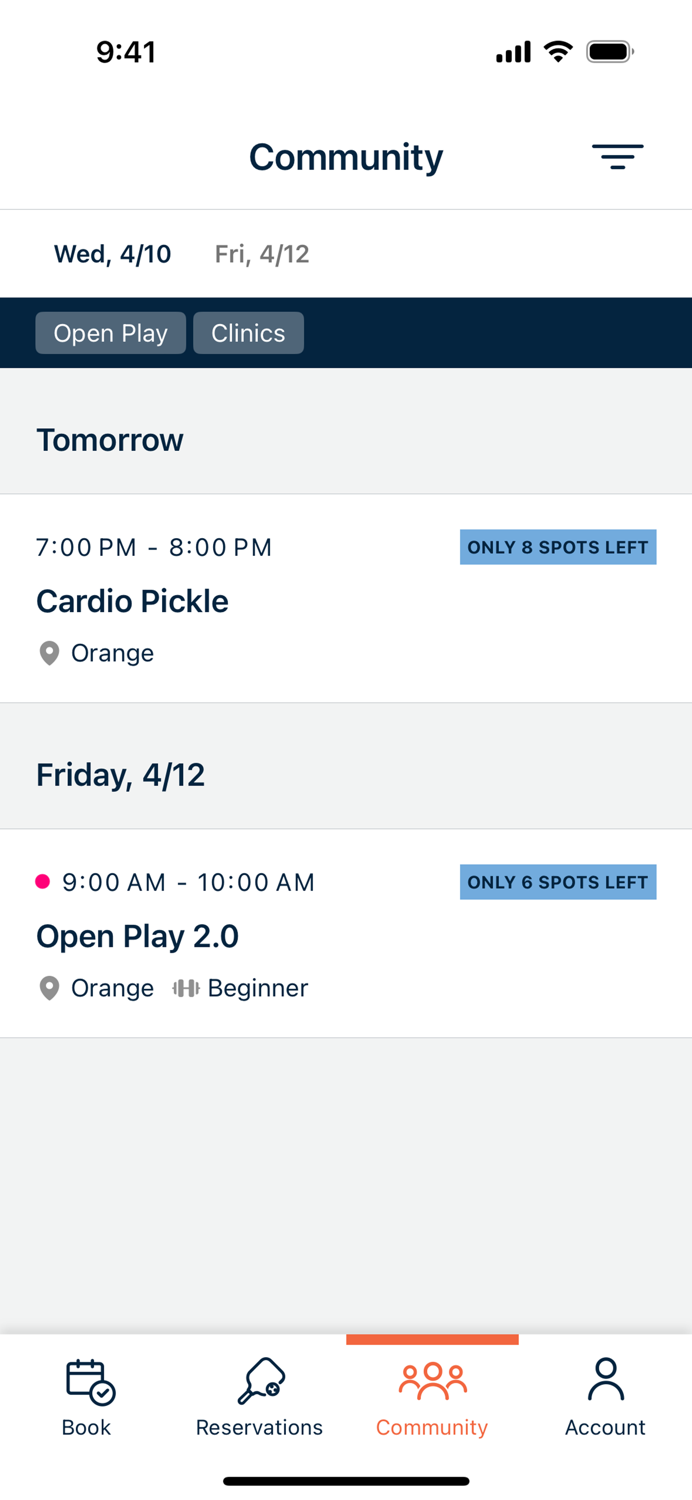Switch to the Fri, 4/12 date tab
This screenshot has height=1500, width=692.
(x=262, y=254)
